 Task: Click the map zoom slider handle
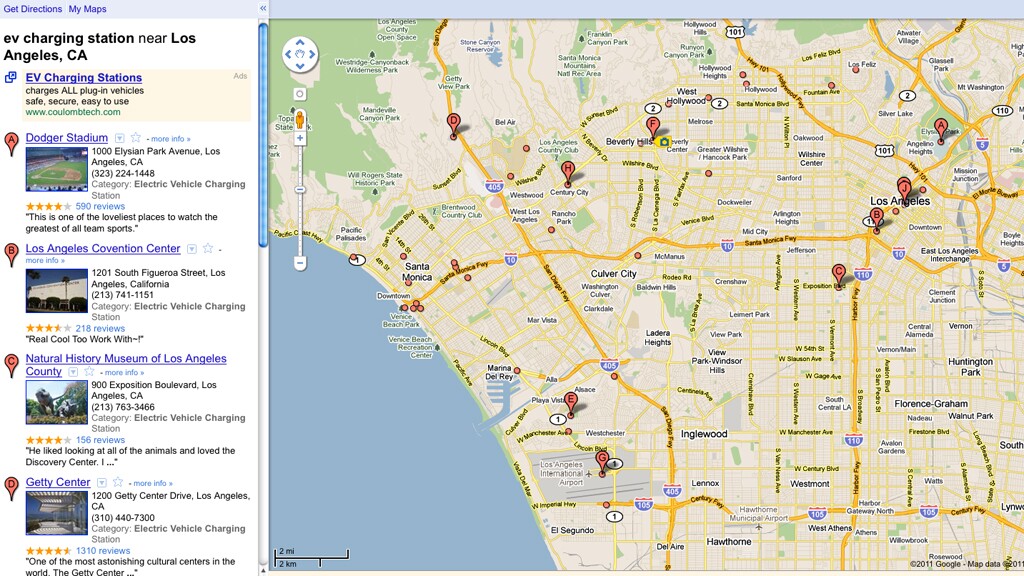click(x=300, y=189)
